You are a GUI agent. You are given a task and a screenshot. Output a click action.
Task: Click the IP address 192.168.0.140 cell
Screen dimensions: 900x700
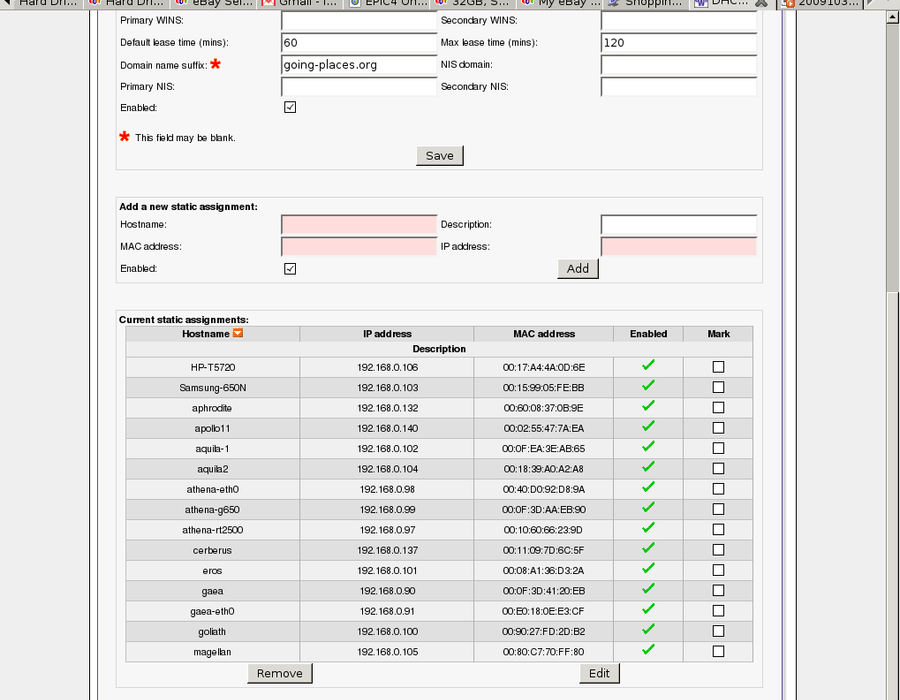[x=387, y=429]
